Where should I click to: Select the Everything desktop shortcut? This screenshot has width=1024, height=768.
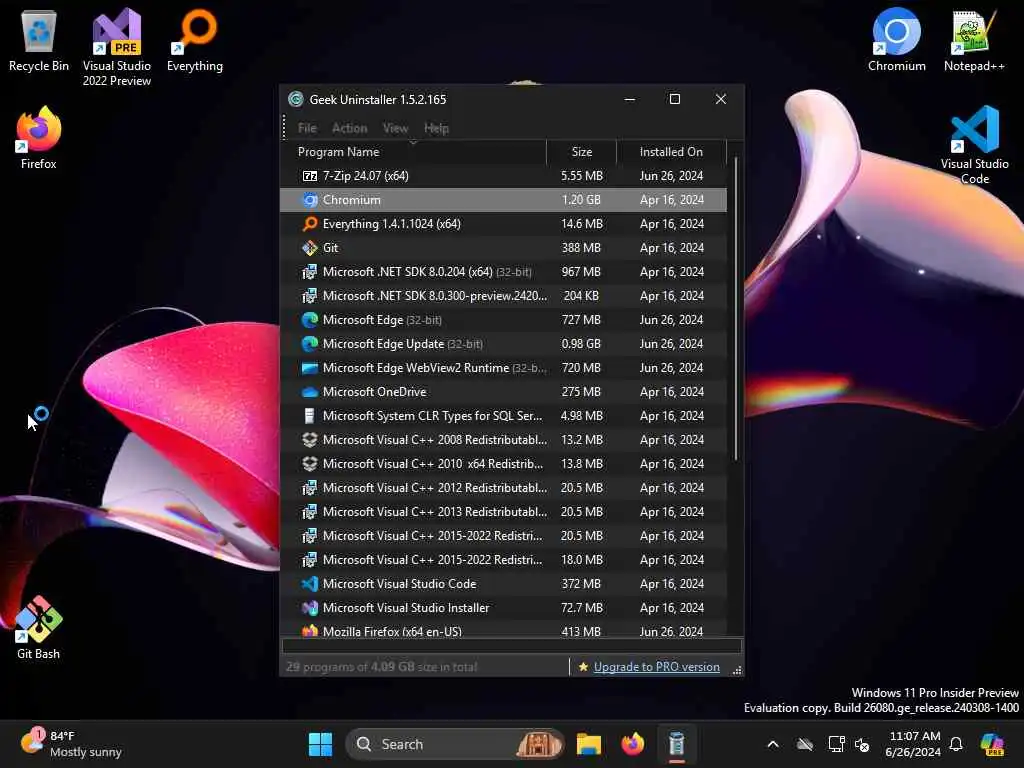click(195, 41)
